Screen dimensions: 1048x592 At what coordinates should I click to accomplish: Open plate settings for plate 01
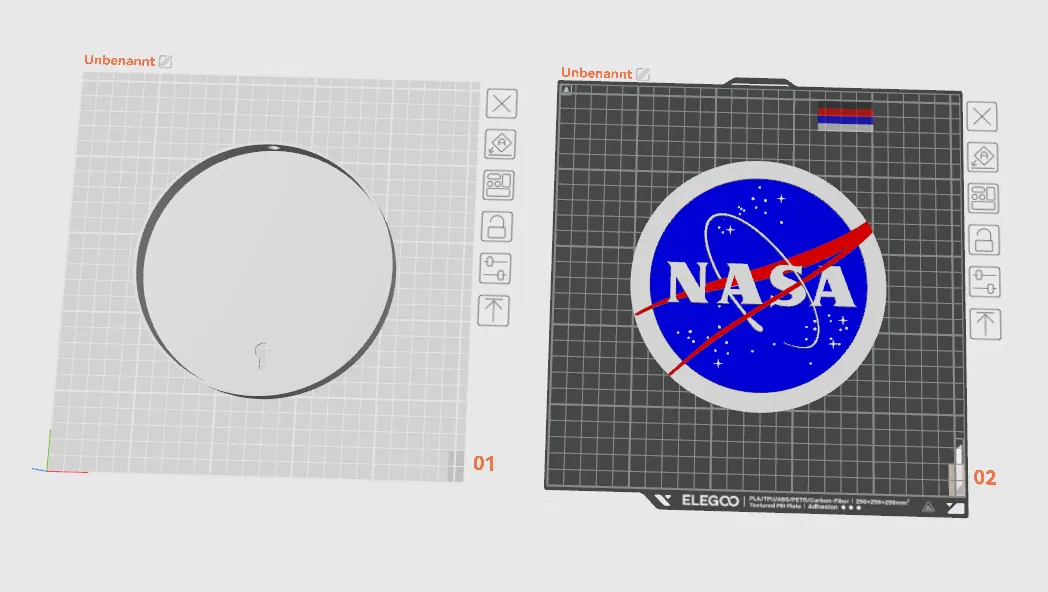(497, 268)
